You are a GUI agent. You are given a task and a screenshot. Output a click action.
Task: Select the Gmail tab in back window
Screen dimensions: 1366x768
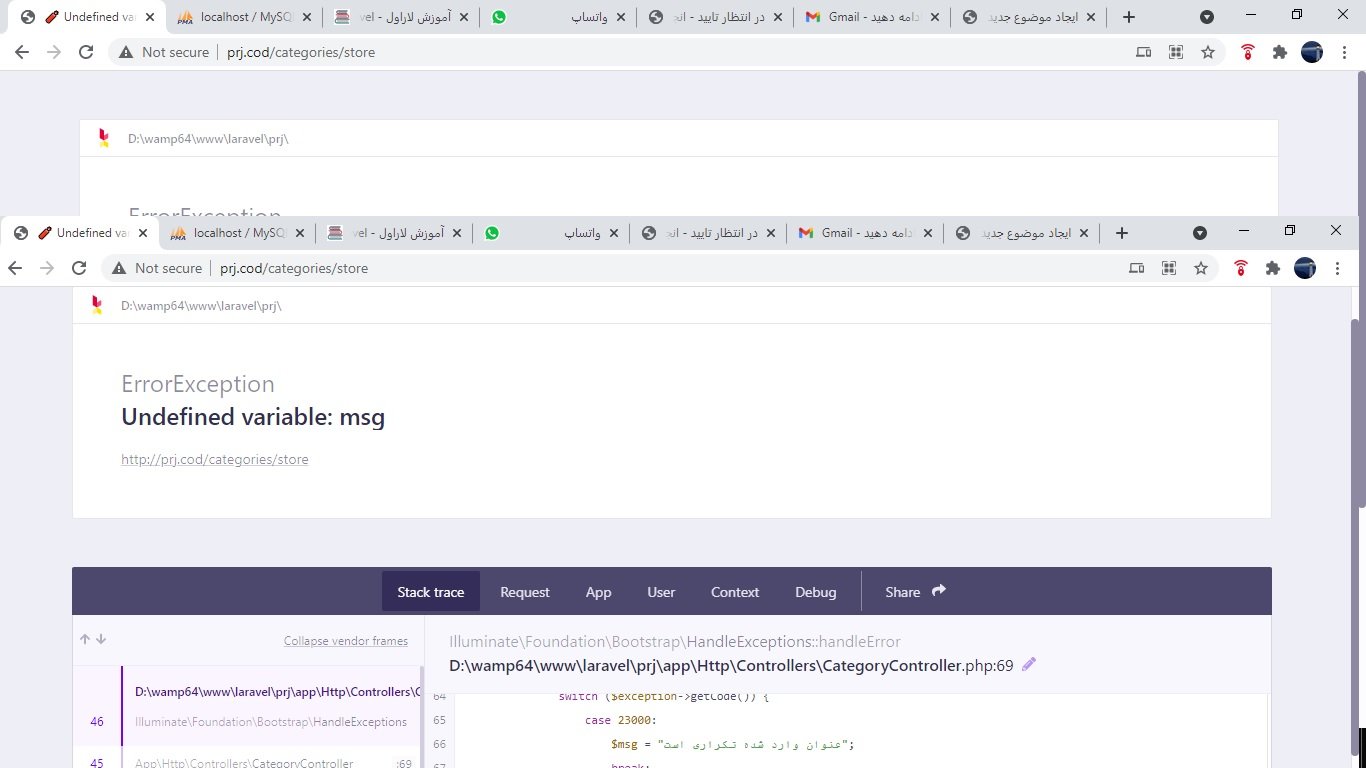tap(872, 17)
